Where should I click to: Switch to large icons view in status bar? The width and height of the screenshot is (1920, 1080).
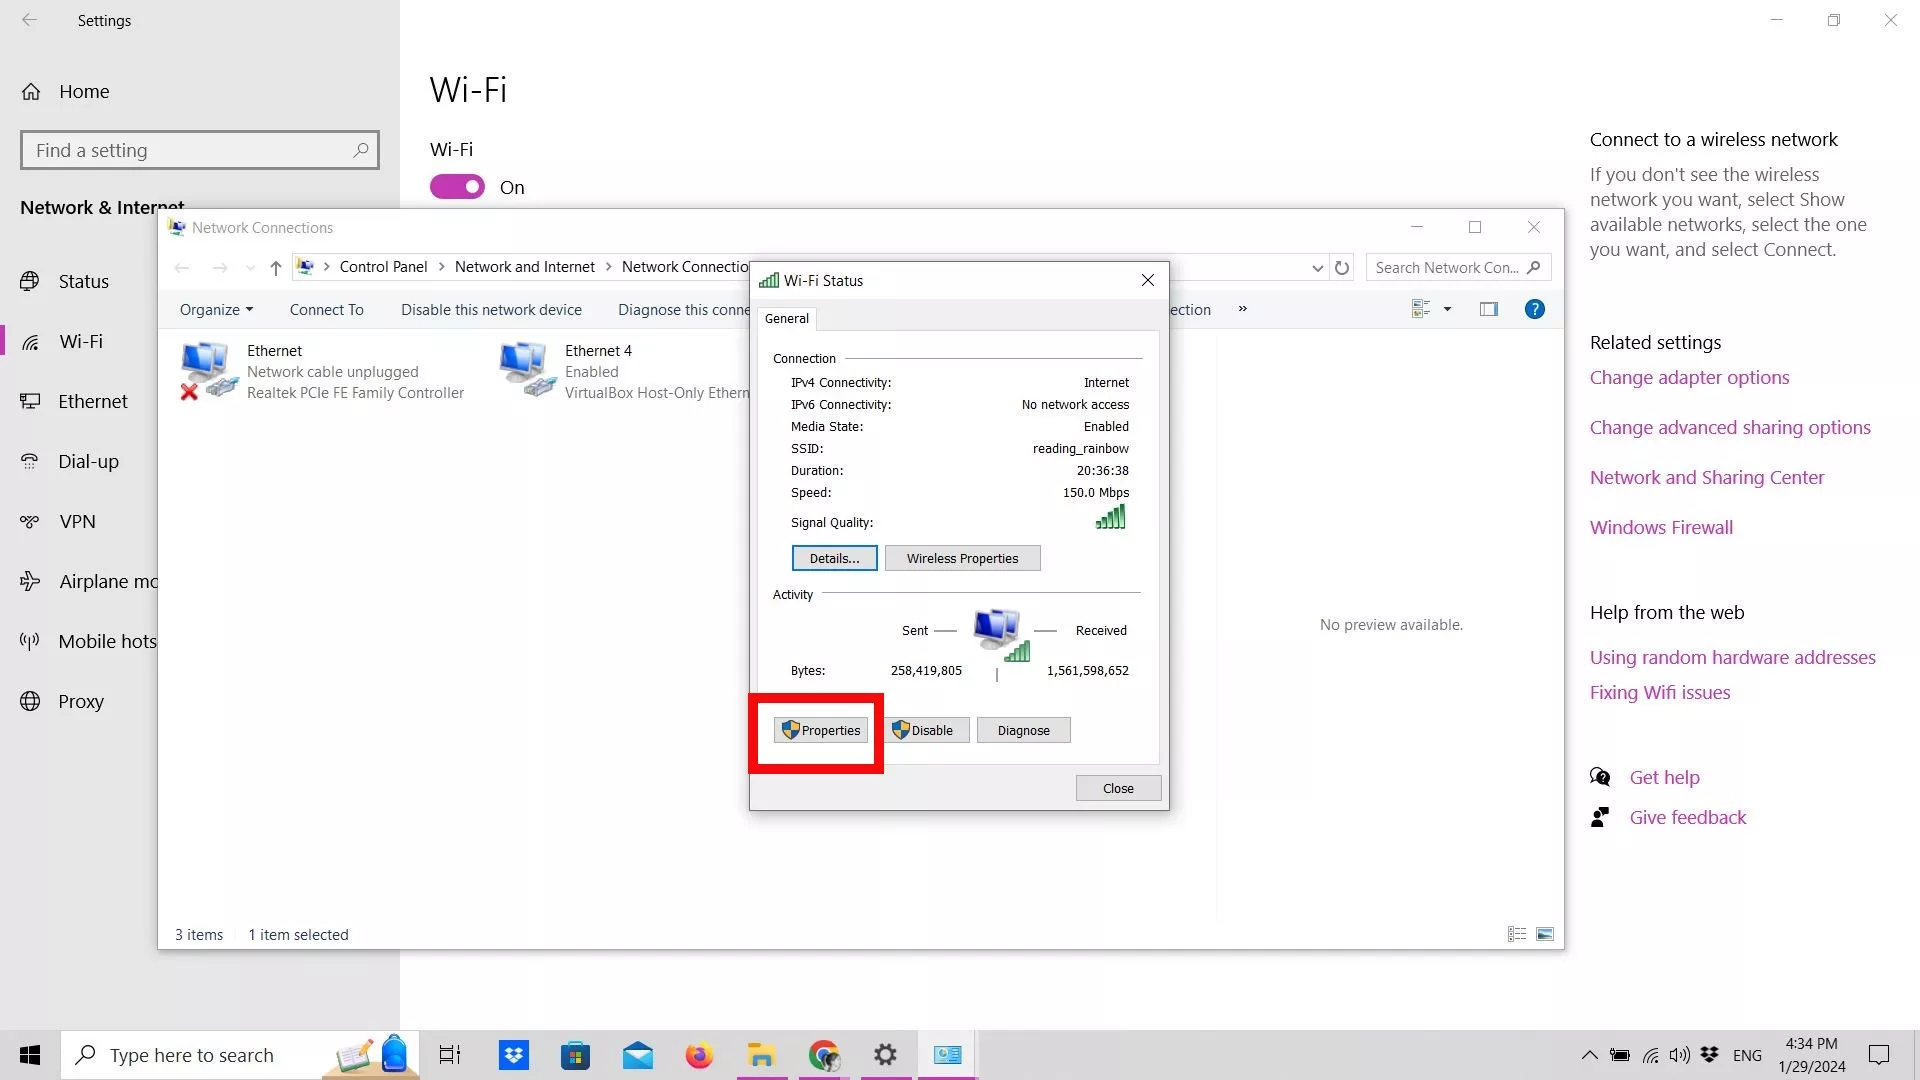coord(1545,934)
